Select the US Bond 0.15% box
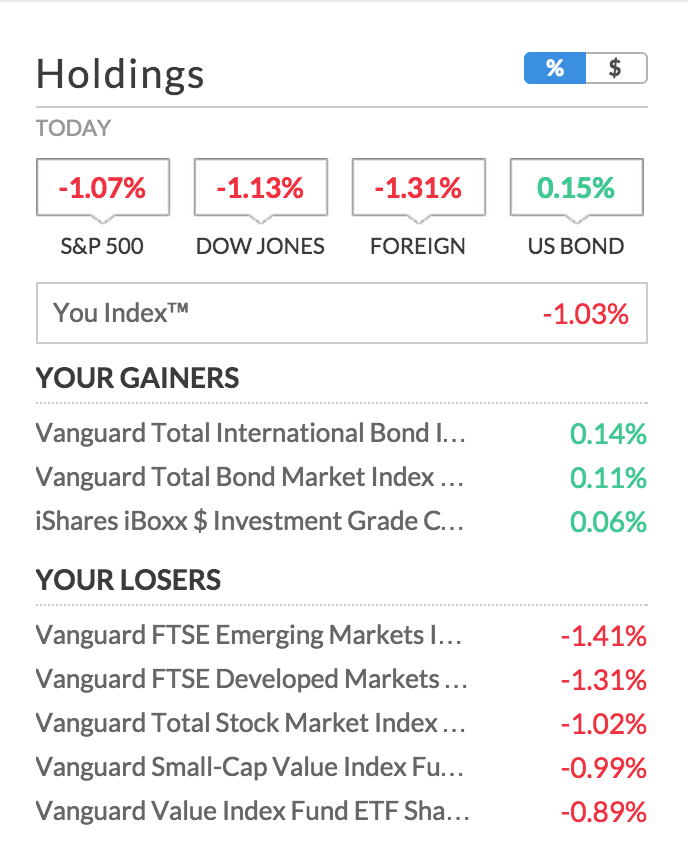This screenshot has width=688, height=860. coord(576,188)
